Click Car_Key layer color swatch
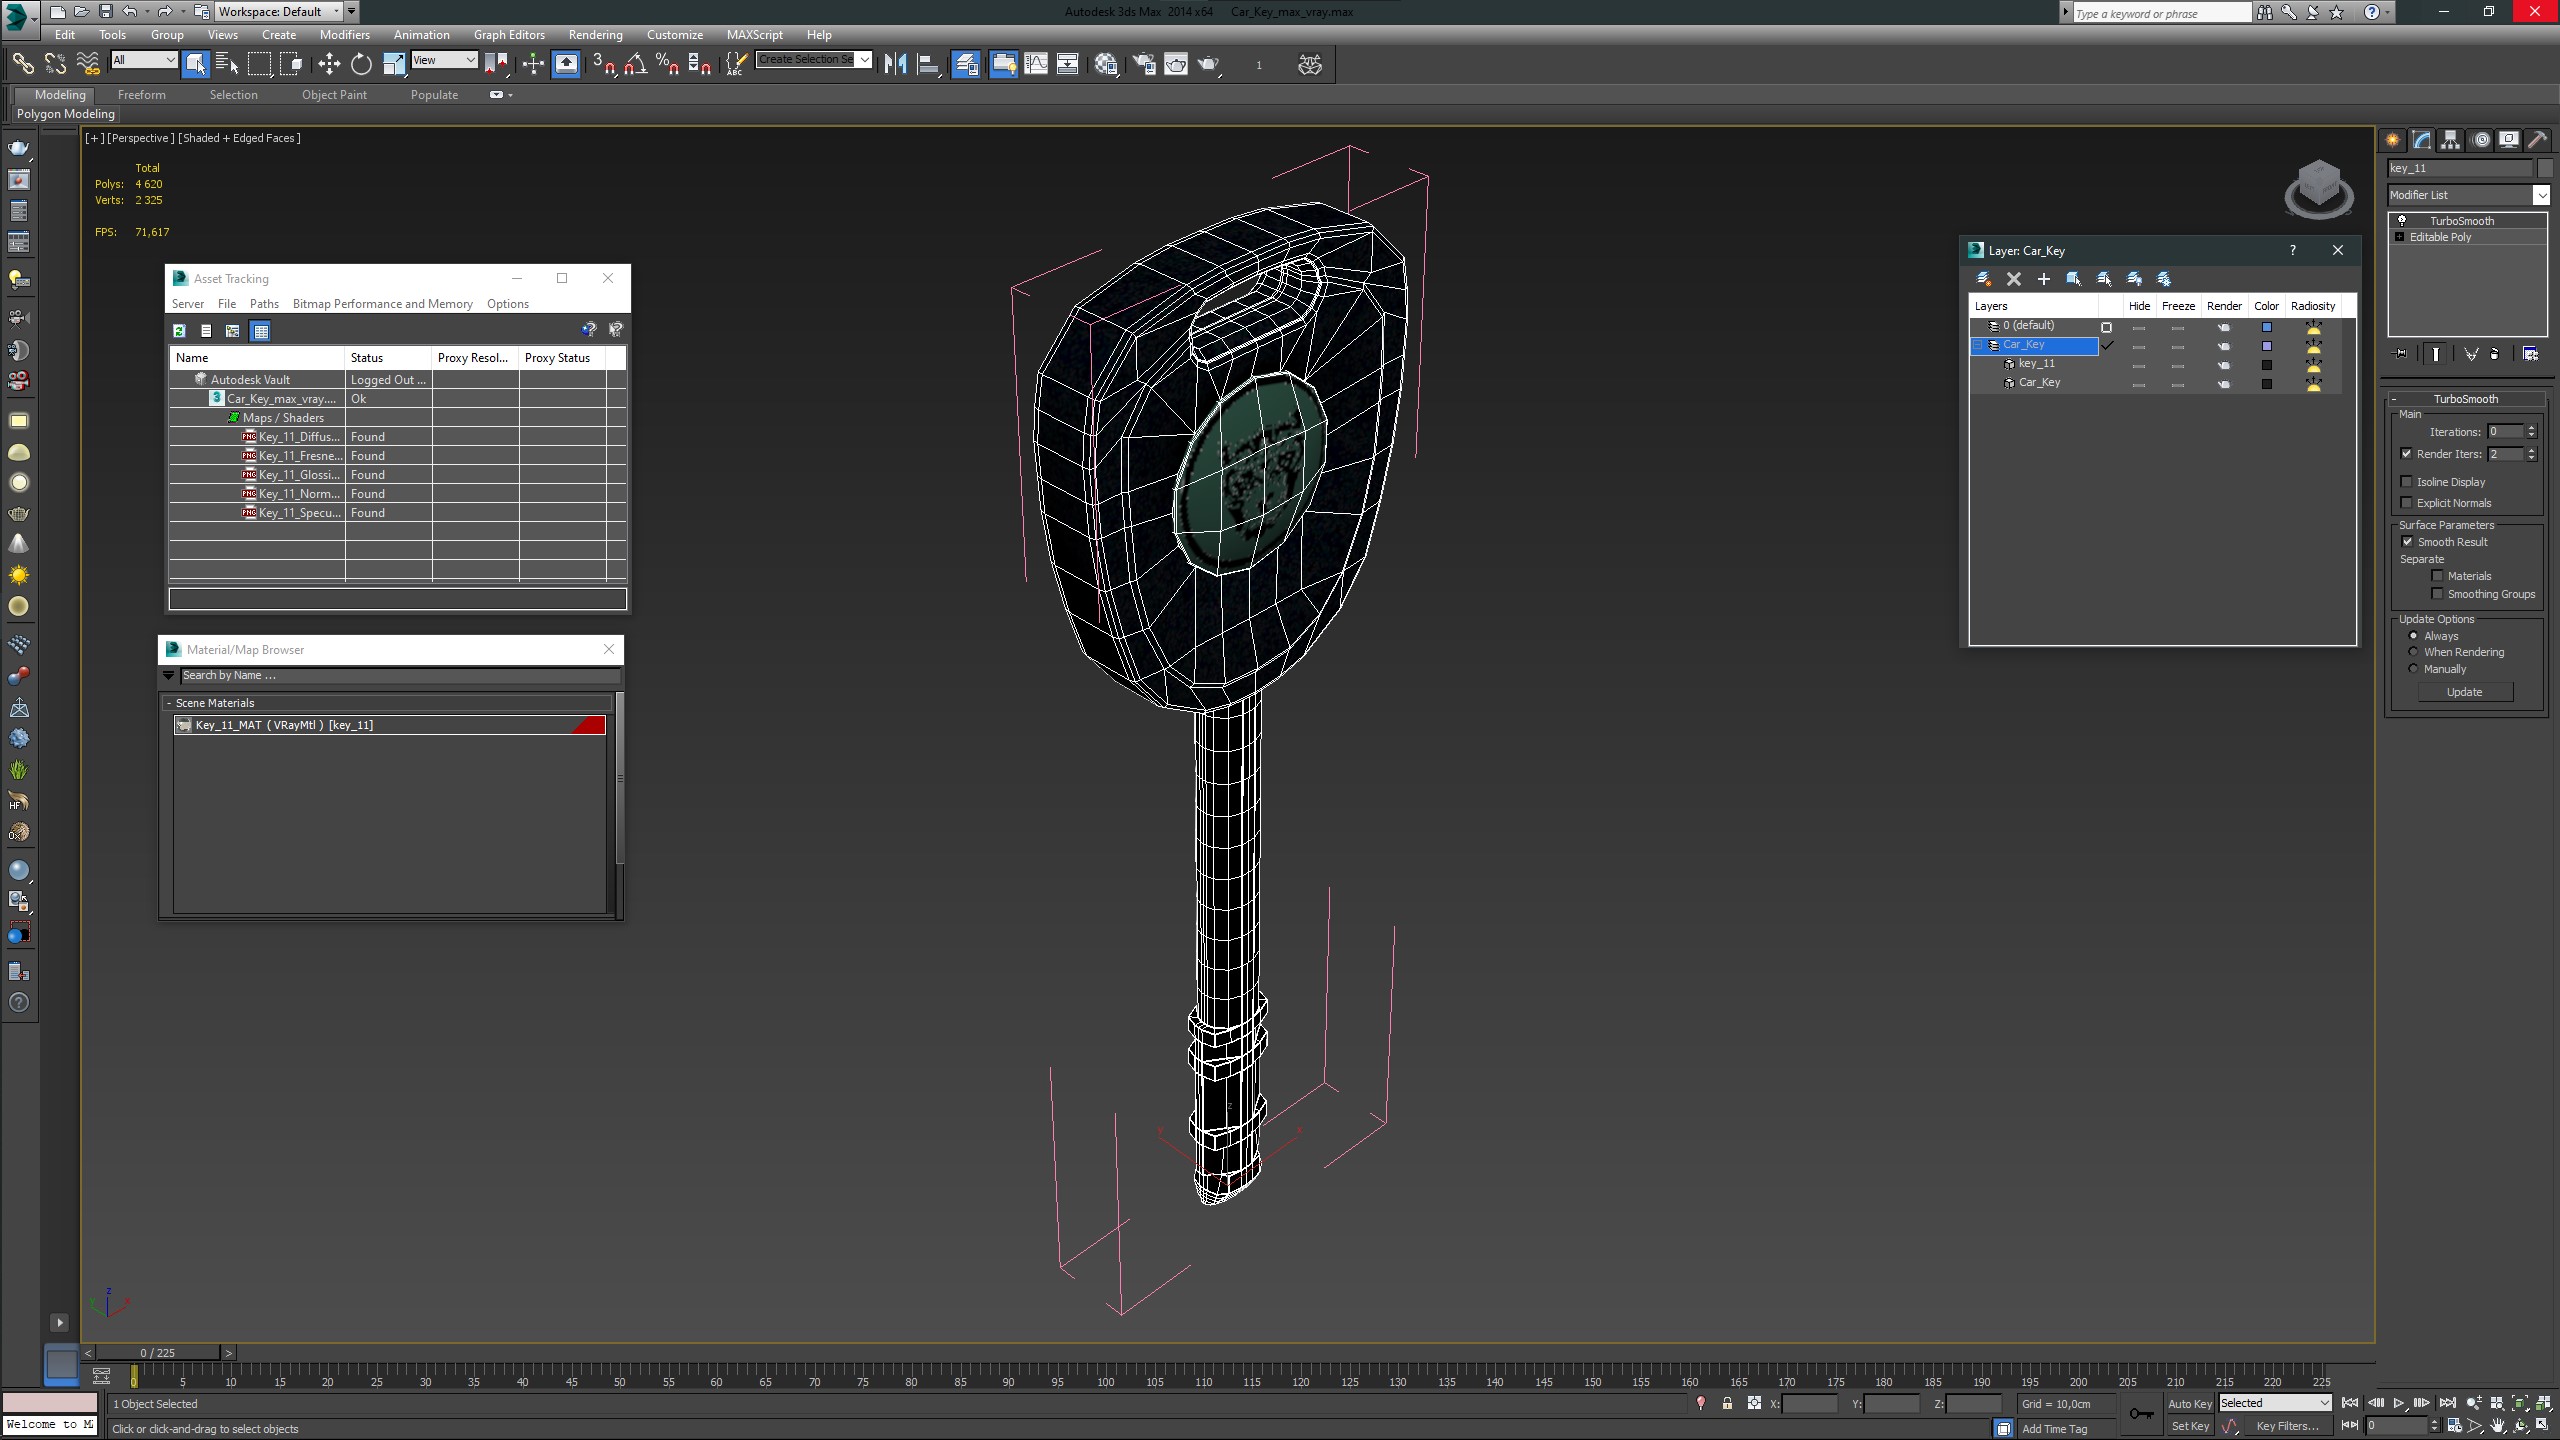 click(2267, 346)
